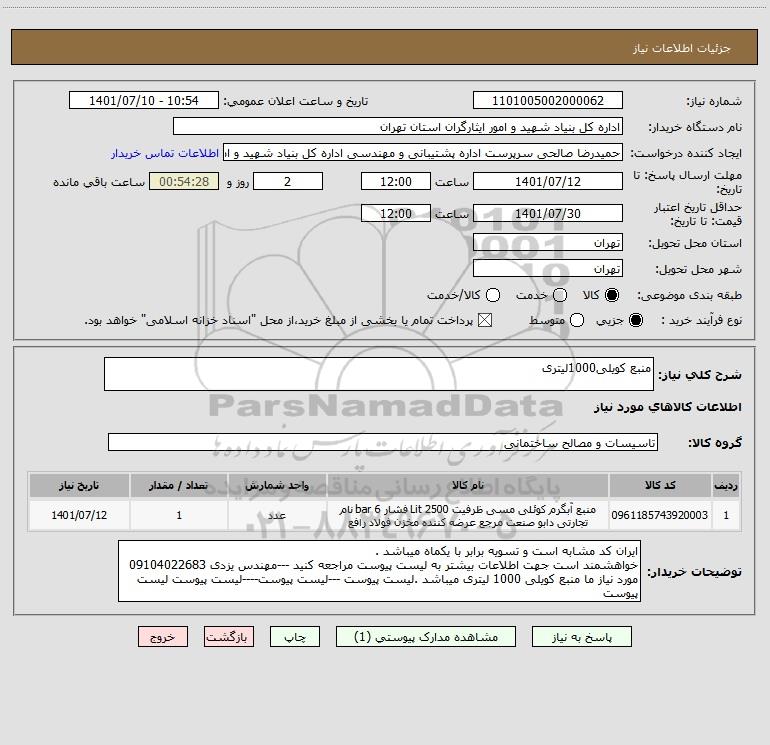Click the delivery province field 'تهران'

(548, 243)
